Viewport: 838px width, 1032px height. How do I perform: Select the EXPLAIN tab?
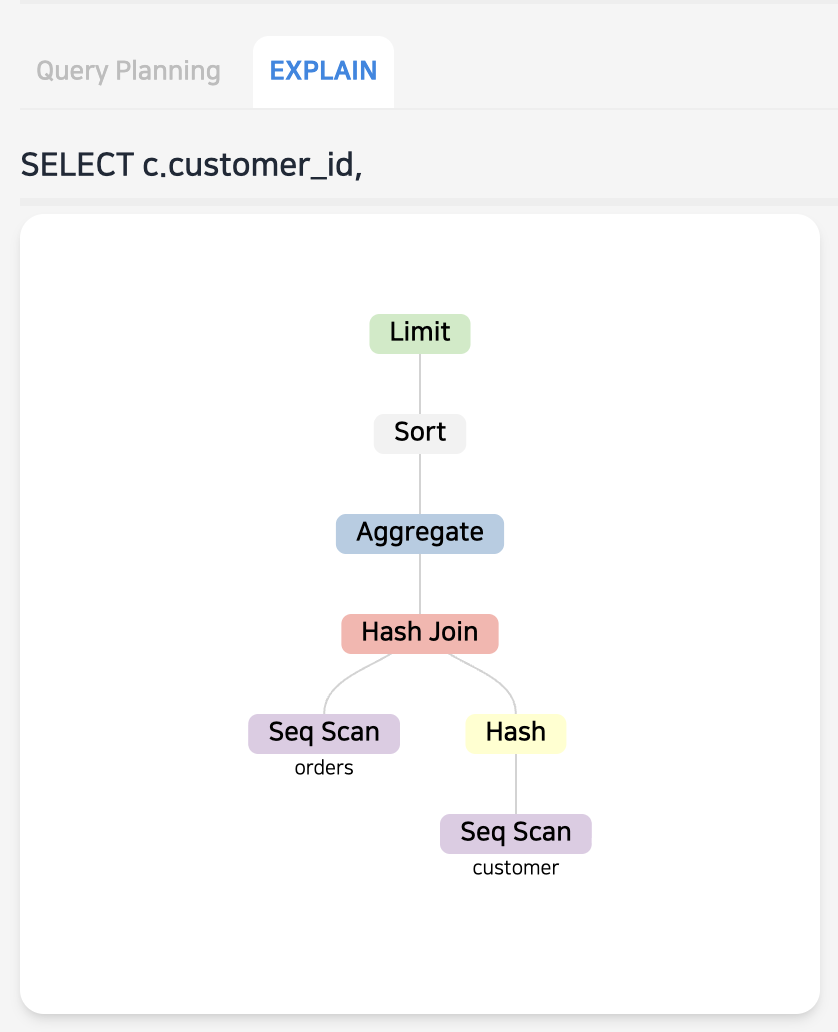pos(323,72)
